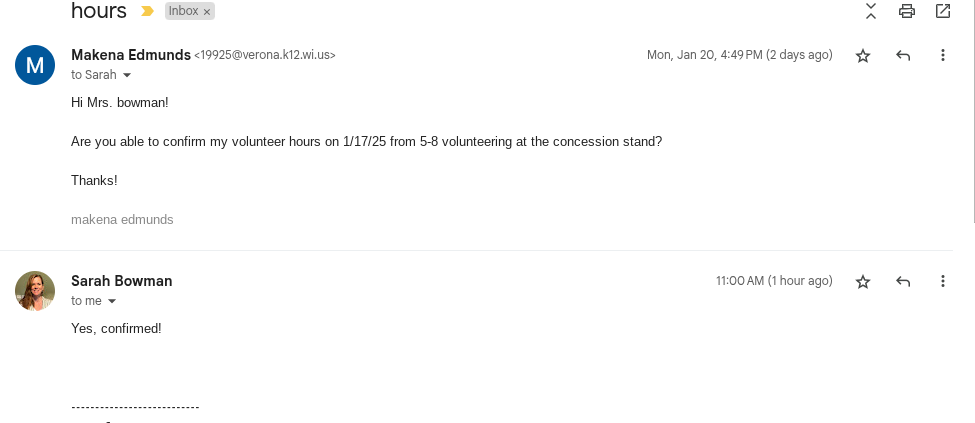Image resolution: width=975 pixels, height=423 pixels.
Task: Remove the Inbox label
Action: (207, 12)
